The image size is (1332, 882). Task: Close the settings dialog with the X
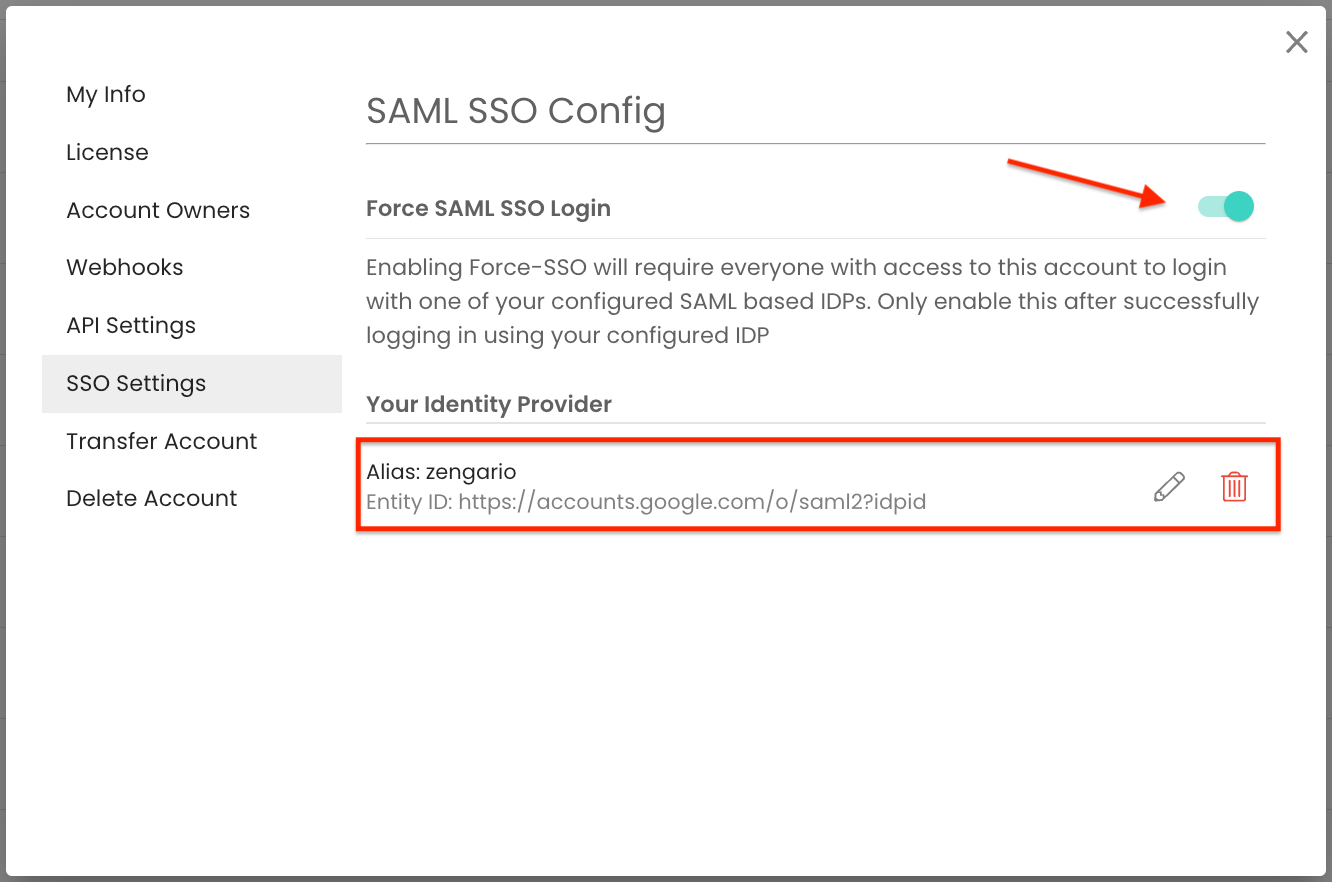click(1296, 42)
